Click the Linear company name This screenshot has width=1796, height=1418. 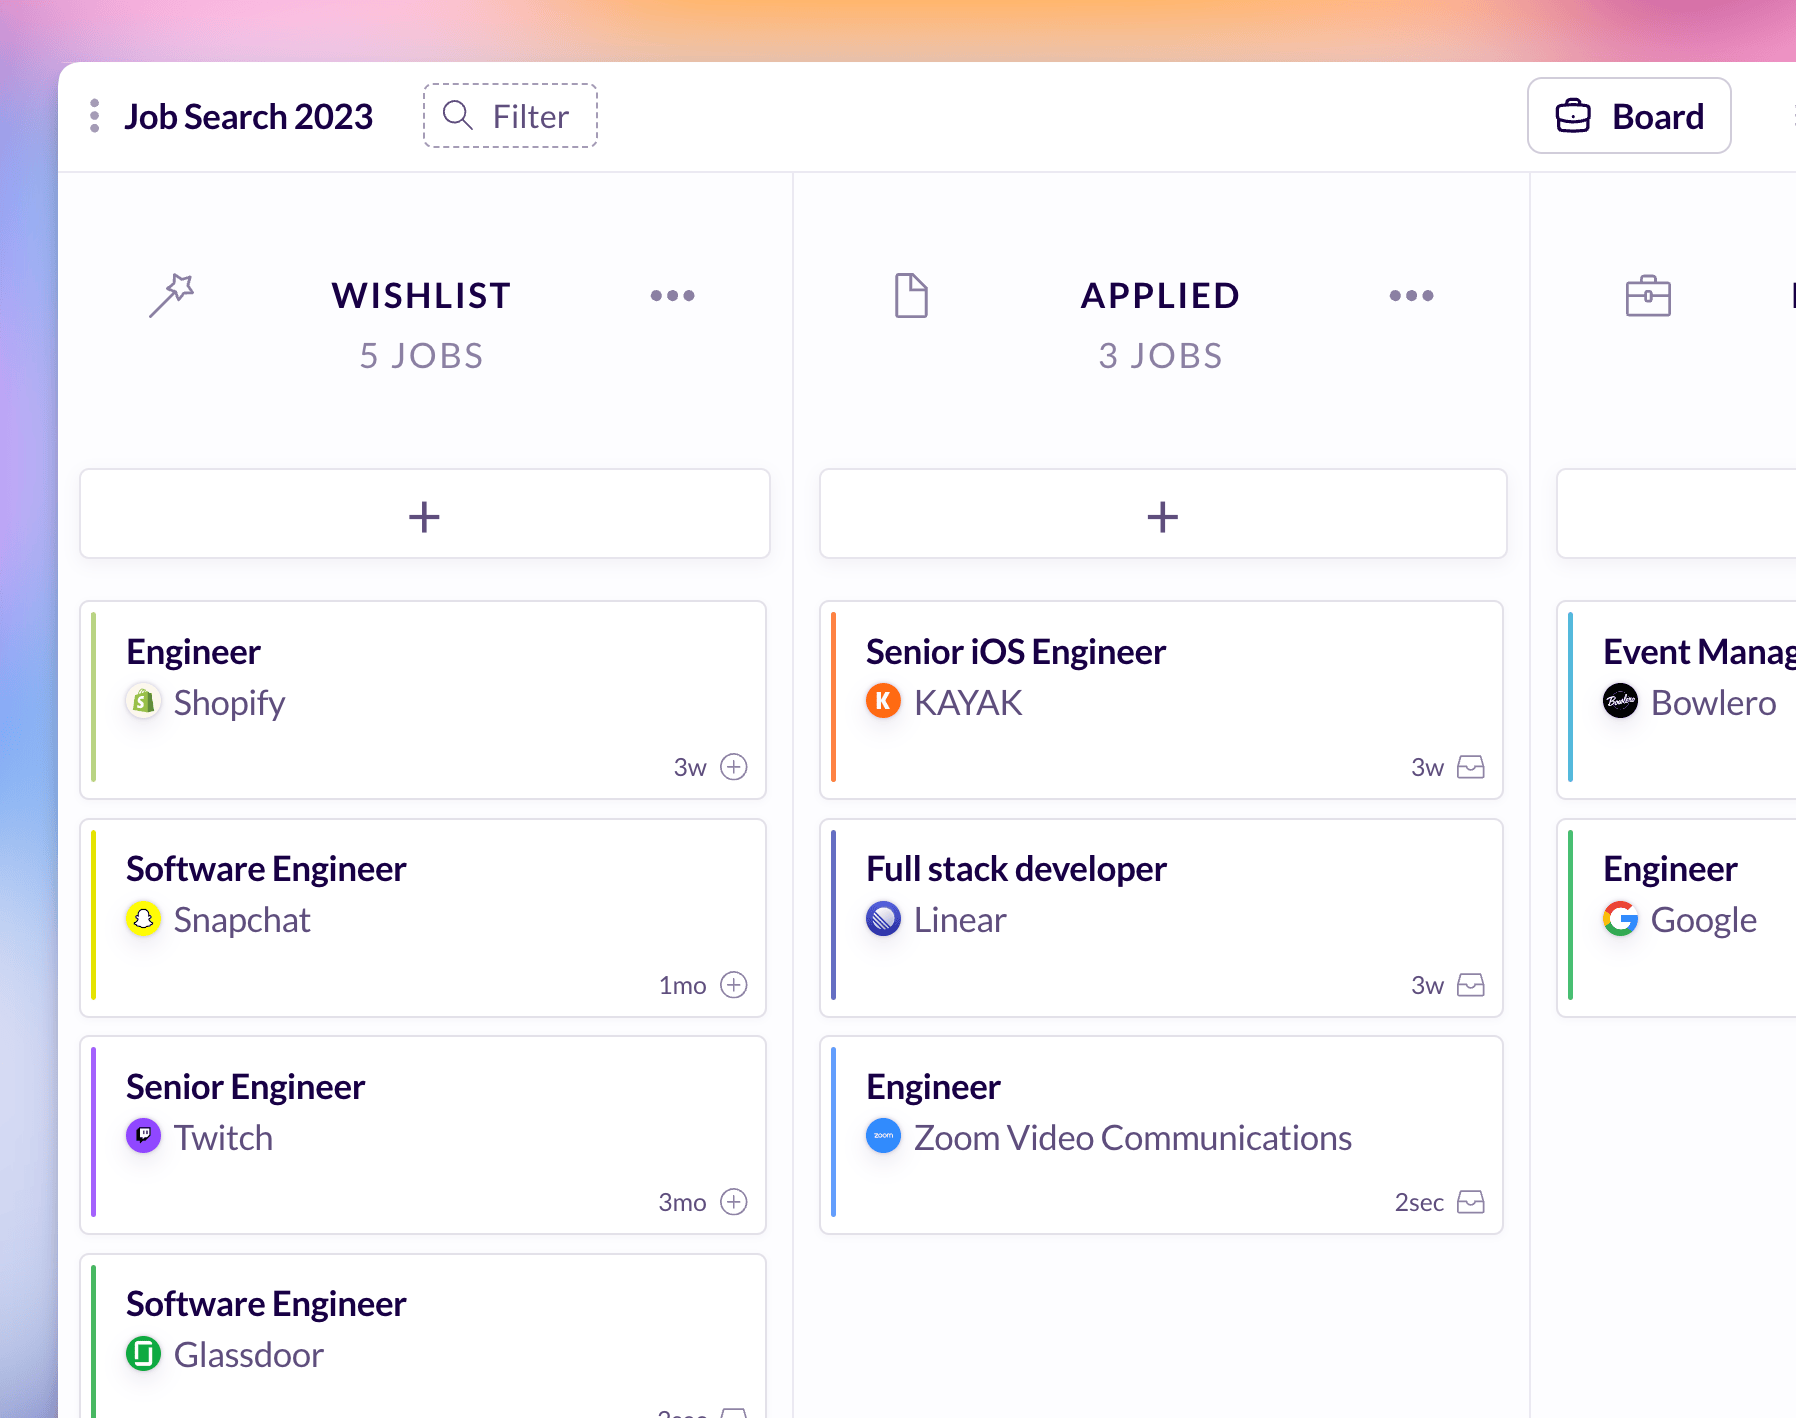pos(960,920)
